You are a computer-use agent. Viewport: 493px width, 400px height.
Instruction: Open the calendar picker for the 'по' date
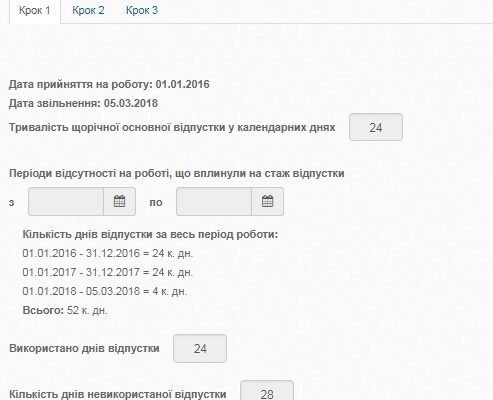click(267, 201)
